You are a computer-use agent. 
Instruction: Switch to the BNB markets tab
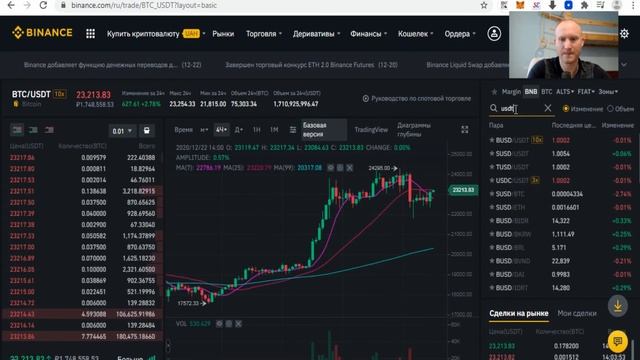pyautogui.click(x=531, y=92)
